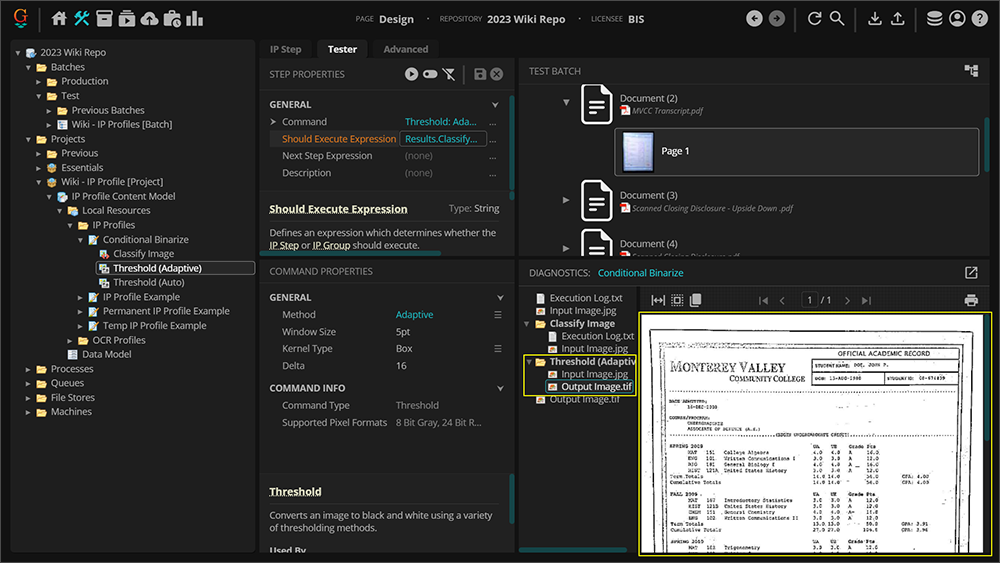The height and width of the screenshot is (563, 1000).
Task: Collapse the GENERAL section in Step Properties
Action: coord(495,105)
